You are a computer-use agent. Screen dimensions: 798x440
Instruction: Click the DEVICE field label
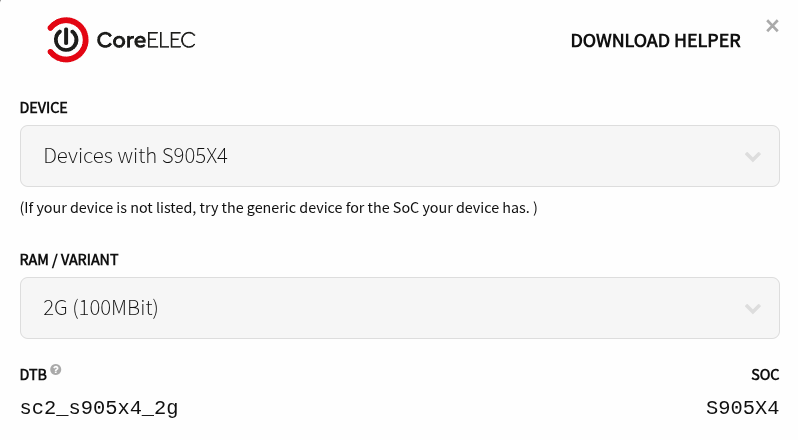[x=43, y=107]
